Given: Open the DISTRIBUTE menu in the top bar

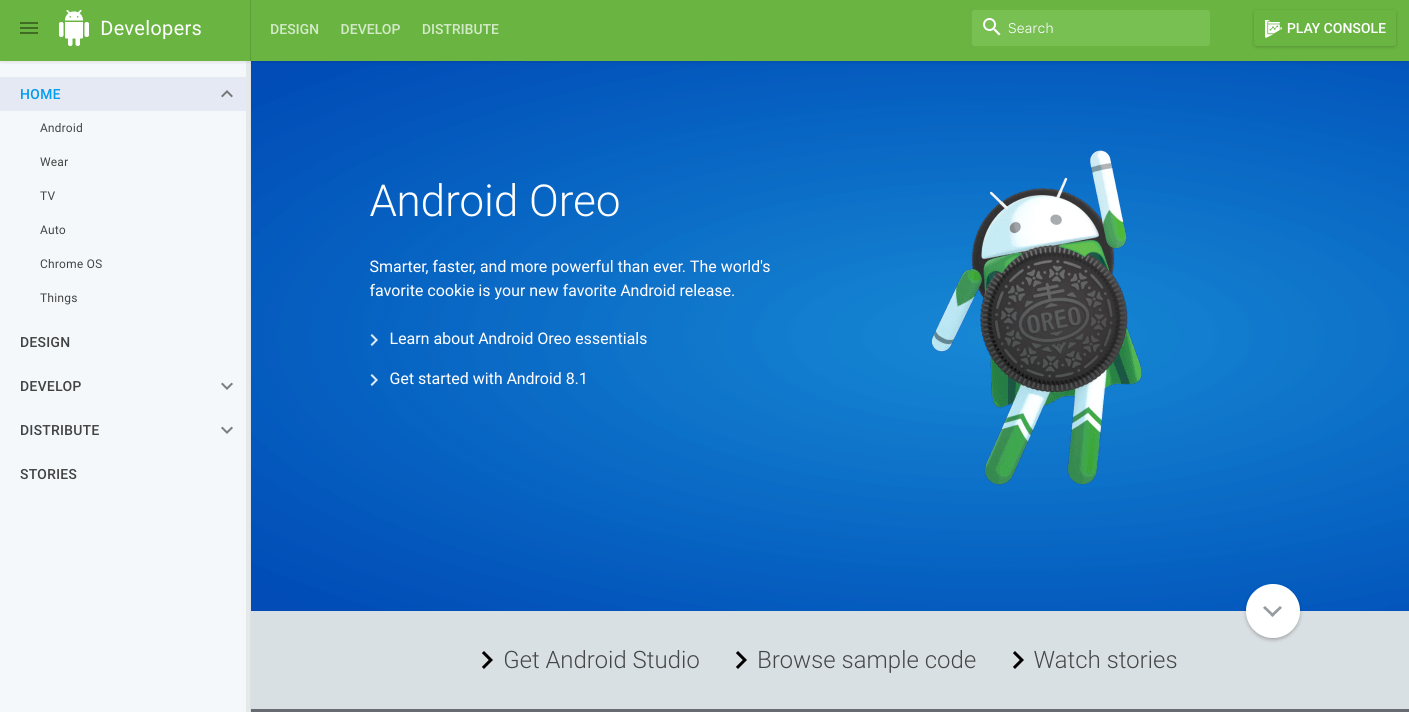Looking at the screenshot, I should tap(460, 29).
